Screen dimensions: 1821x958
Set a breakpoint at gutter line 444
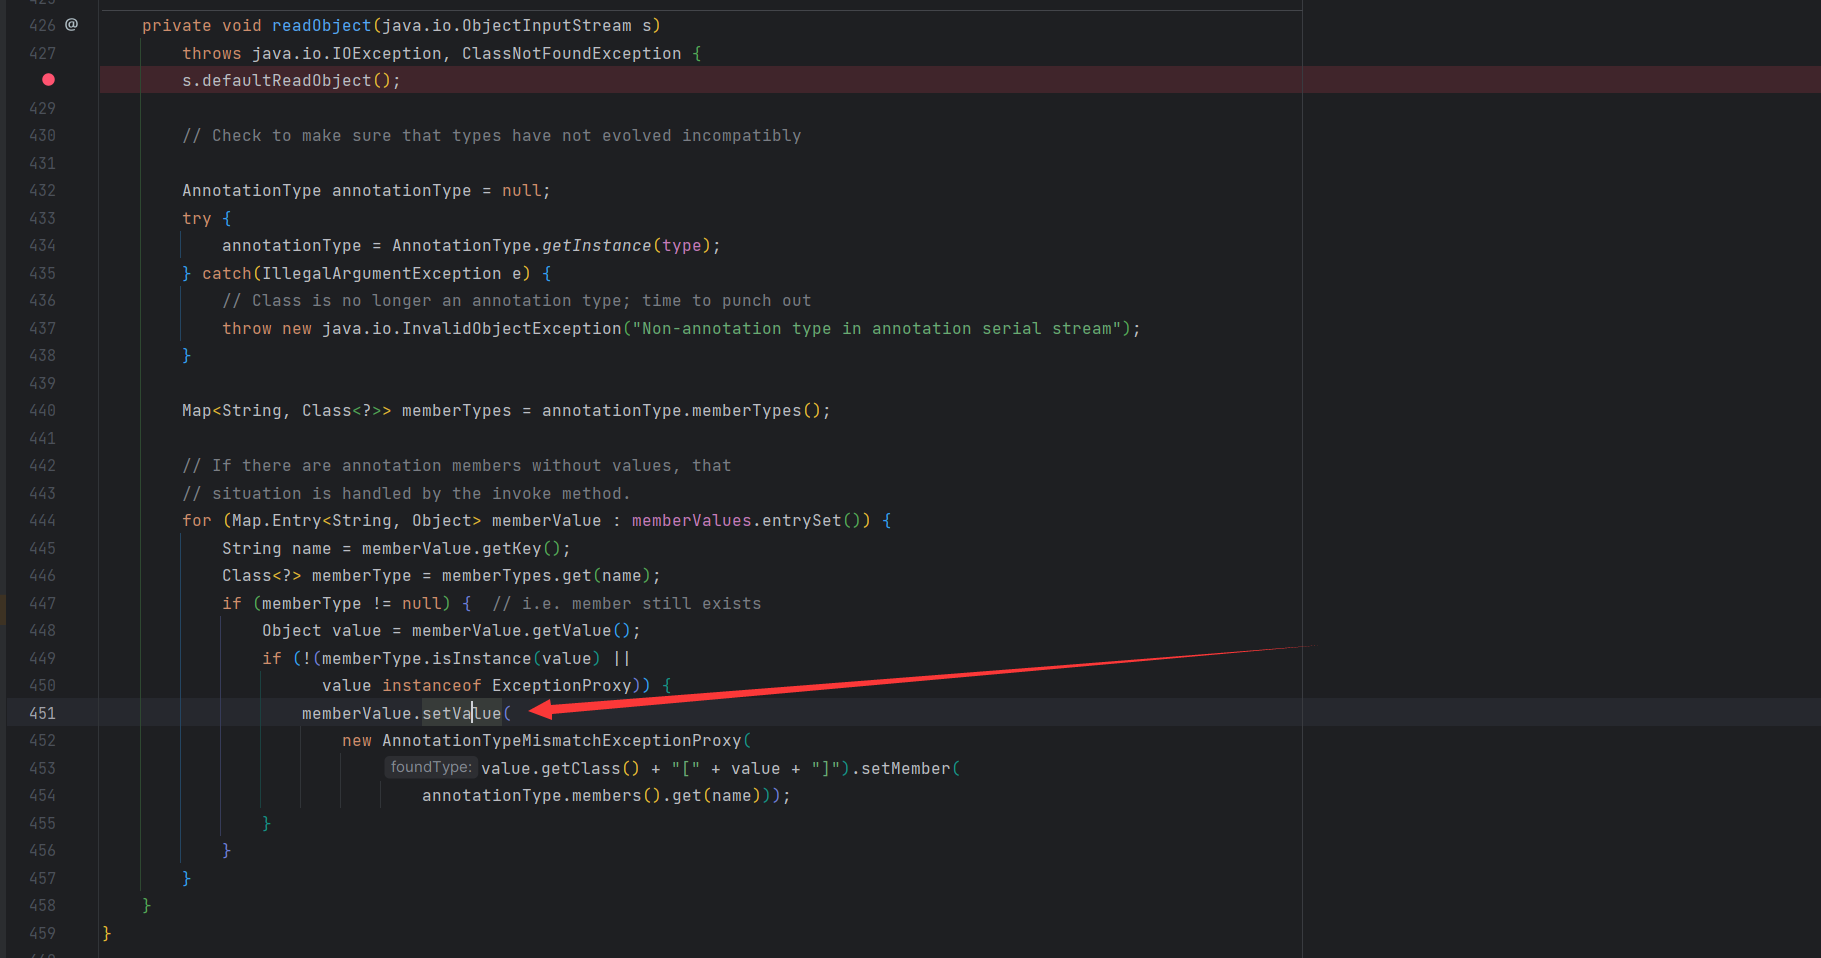click(42, 521)
